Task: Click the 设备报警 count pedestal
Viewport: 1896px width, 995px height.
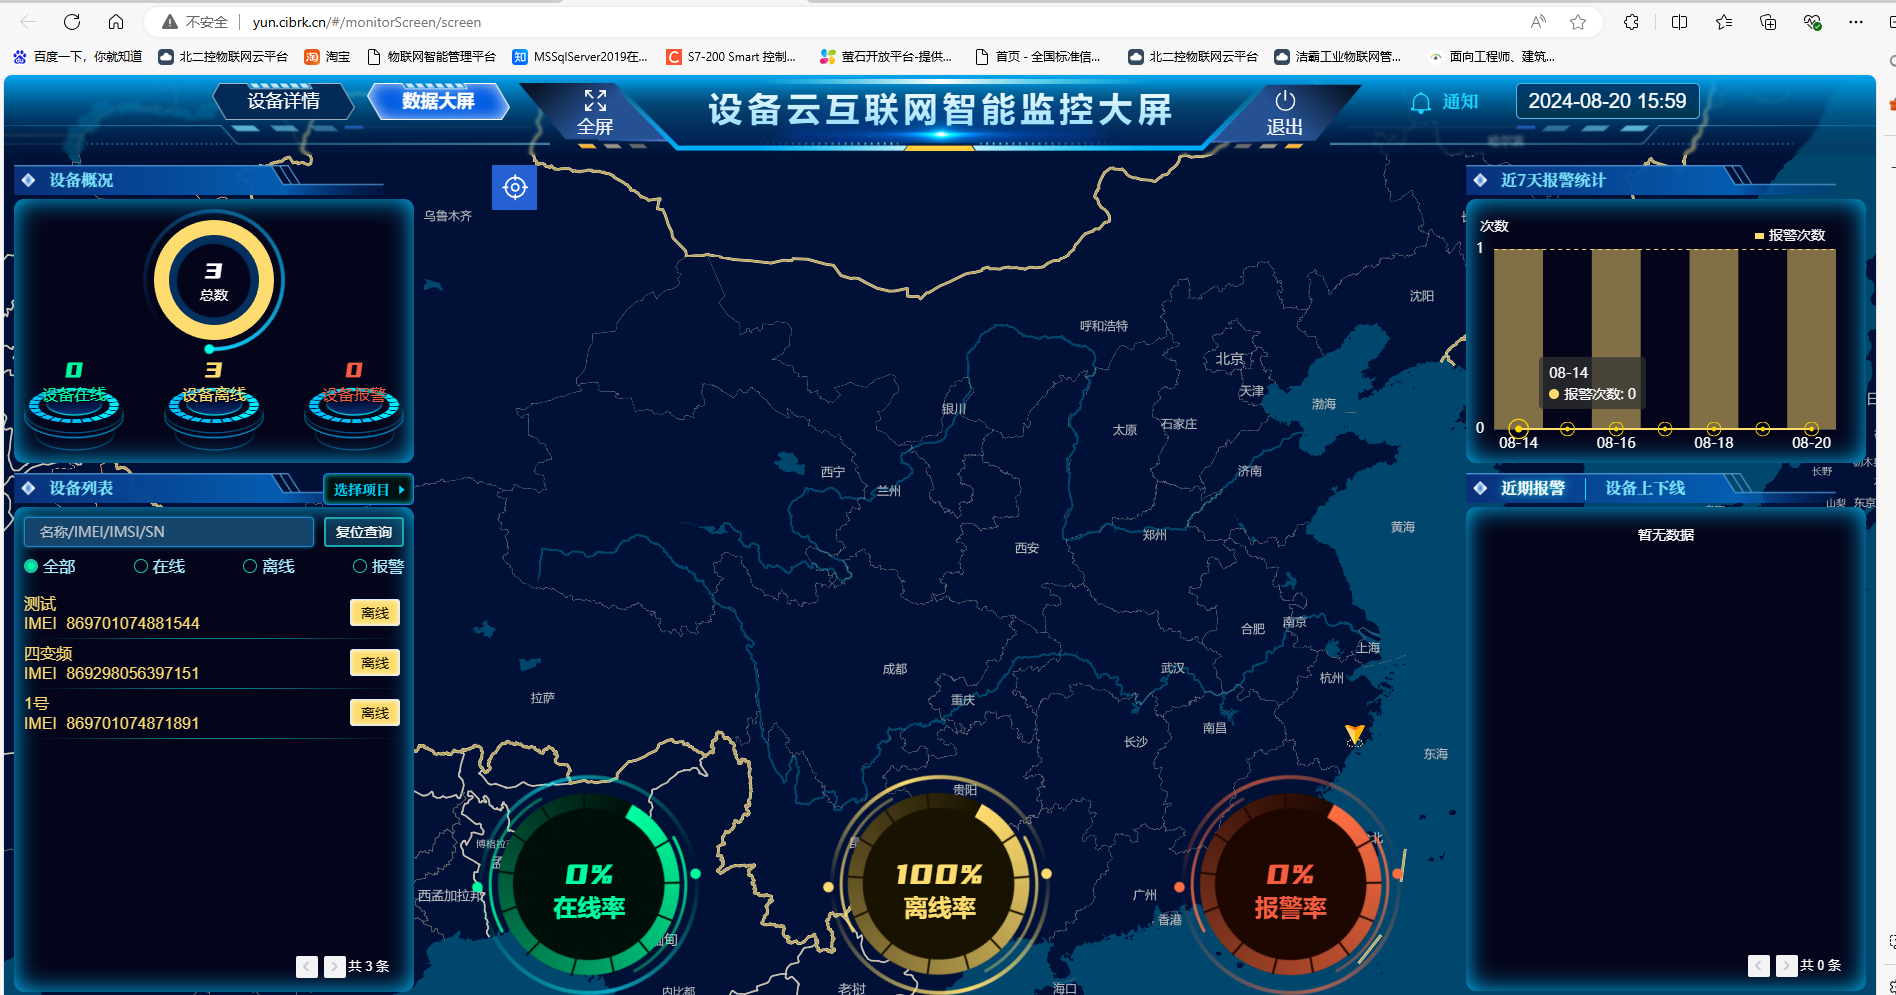Action: [354, 407]
